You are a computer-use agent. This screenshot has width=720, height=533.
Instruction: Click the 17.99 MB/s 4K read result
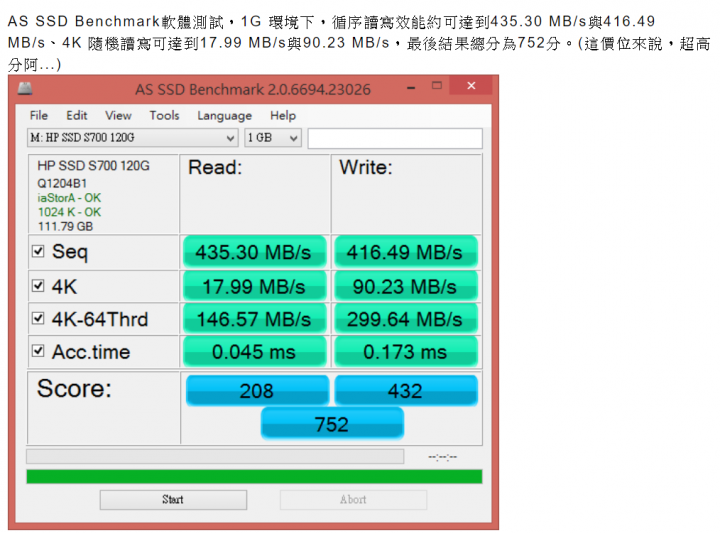pos(254,286)
